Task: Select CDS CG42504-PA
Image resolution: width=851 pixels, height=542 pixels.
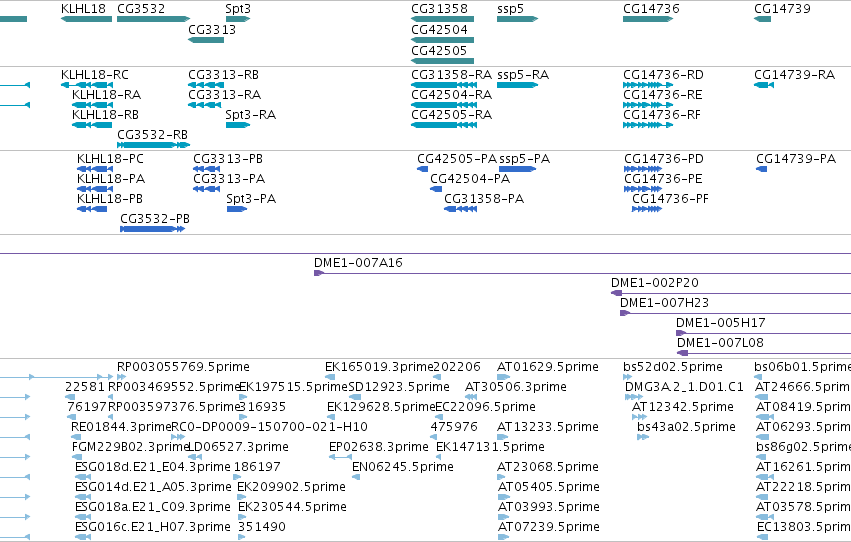Action: (x=436, y=189)
